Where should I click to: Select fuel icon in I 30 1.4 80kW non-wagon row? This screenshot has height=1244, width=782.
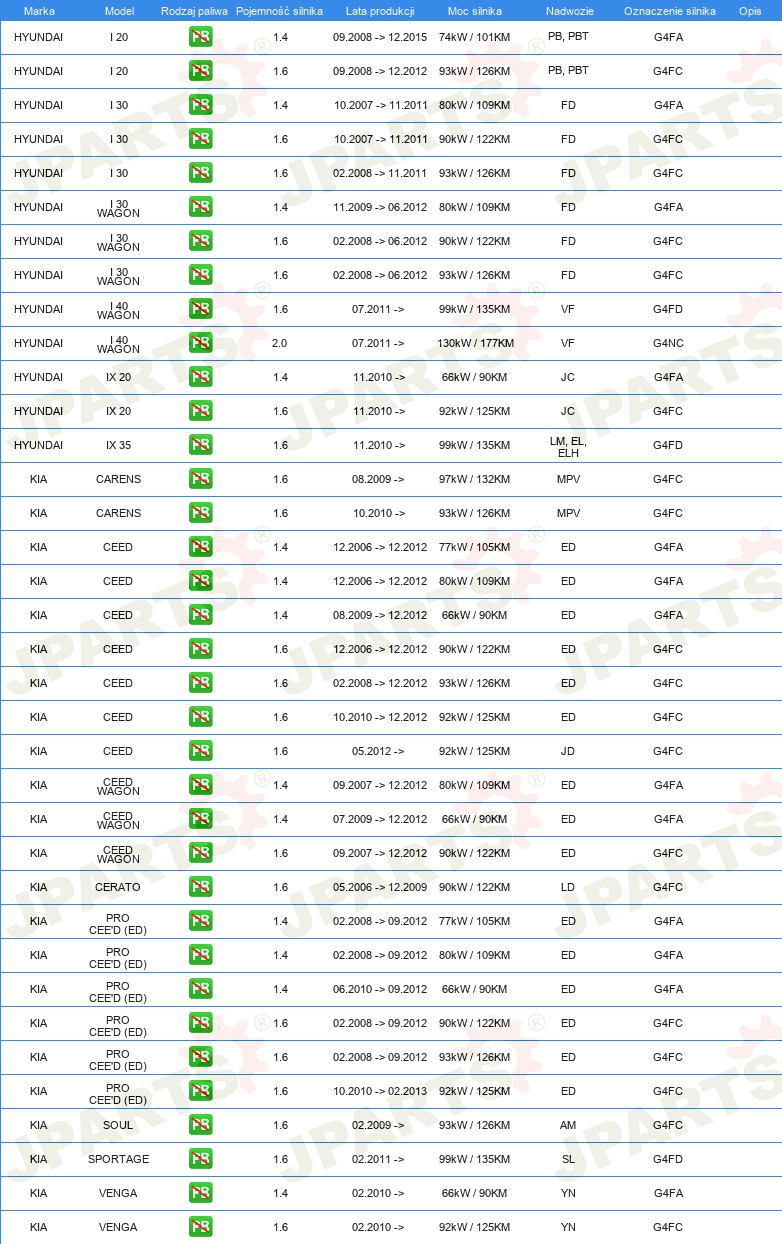[x=200, y=105]
